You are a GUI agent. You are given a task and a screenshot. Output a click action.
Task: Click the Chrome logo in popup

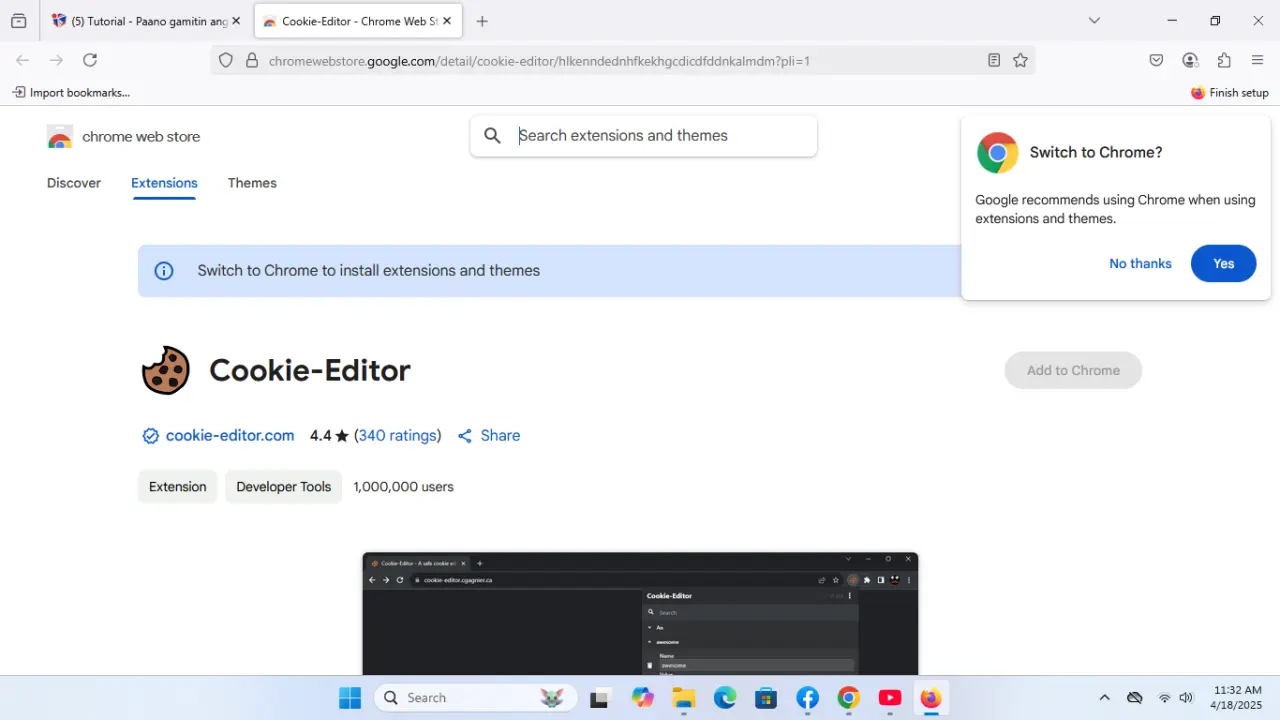click(x=997, y=153)
